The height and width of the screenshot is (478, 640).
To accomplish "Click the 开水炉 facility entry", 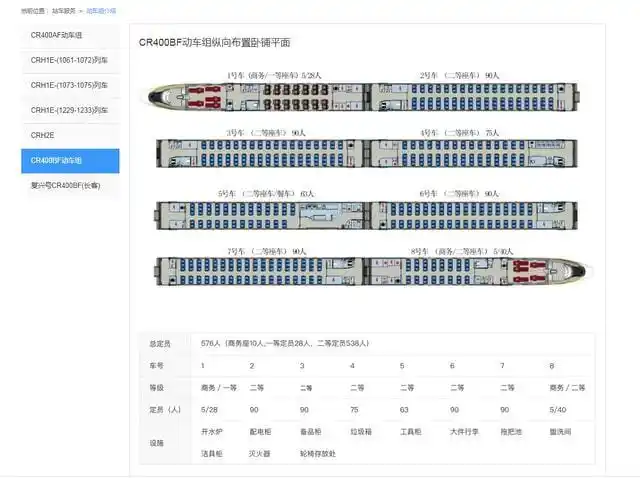I will 211,432.
